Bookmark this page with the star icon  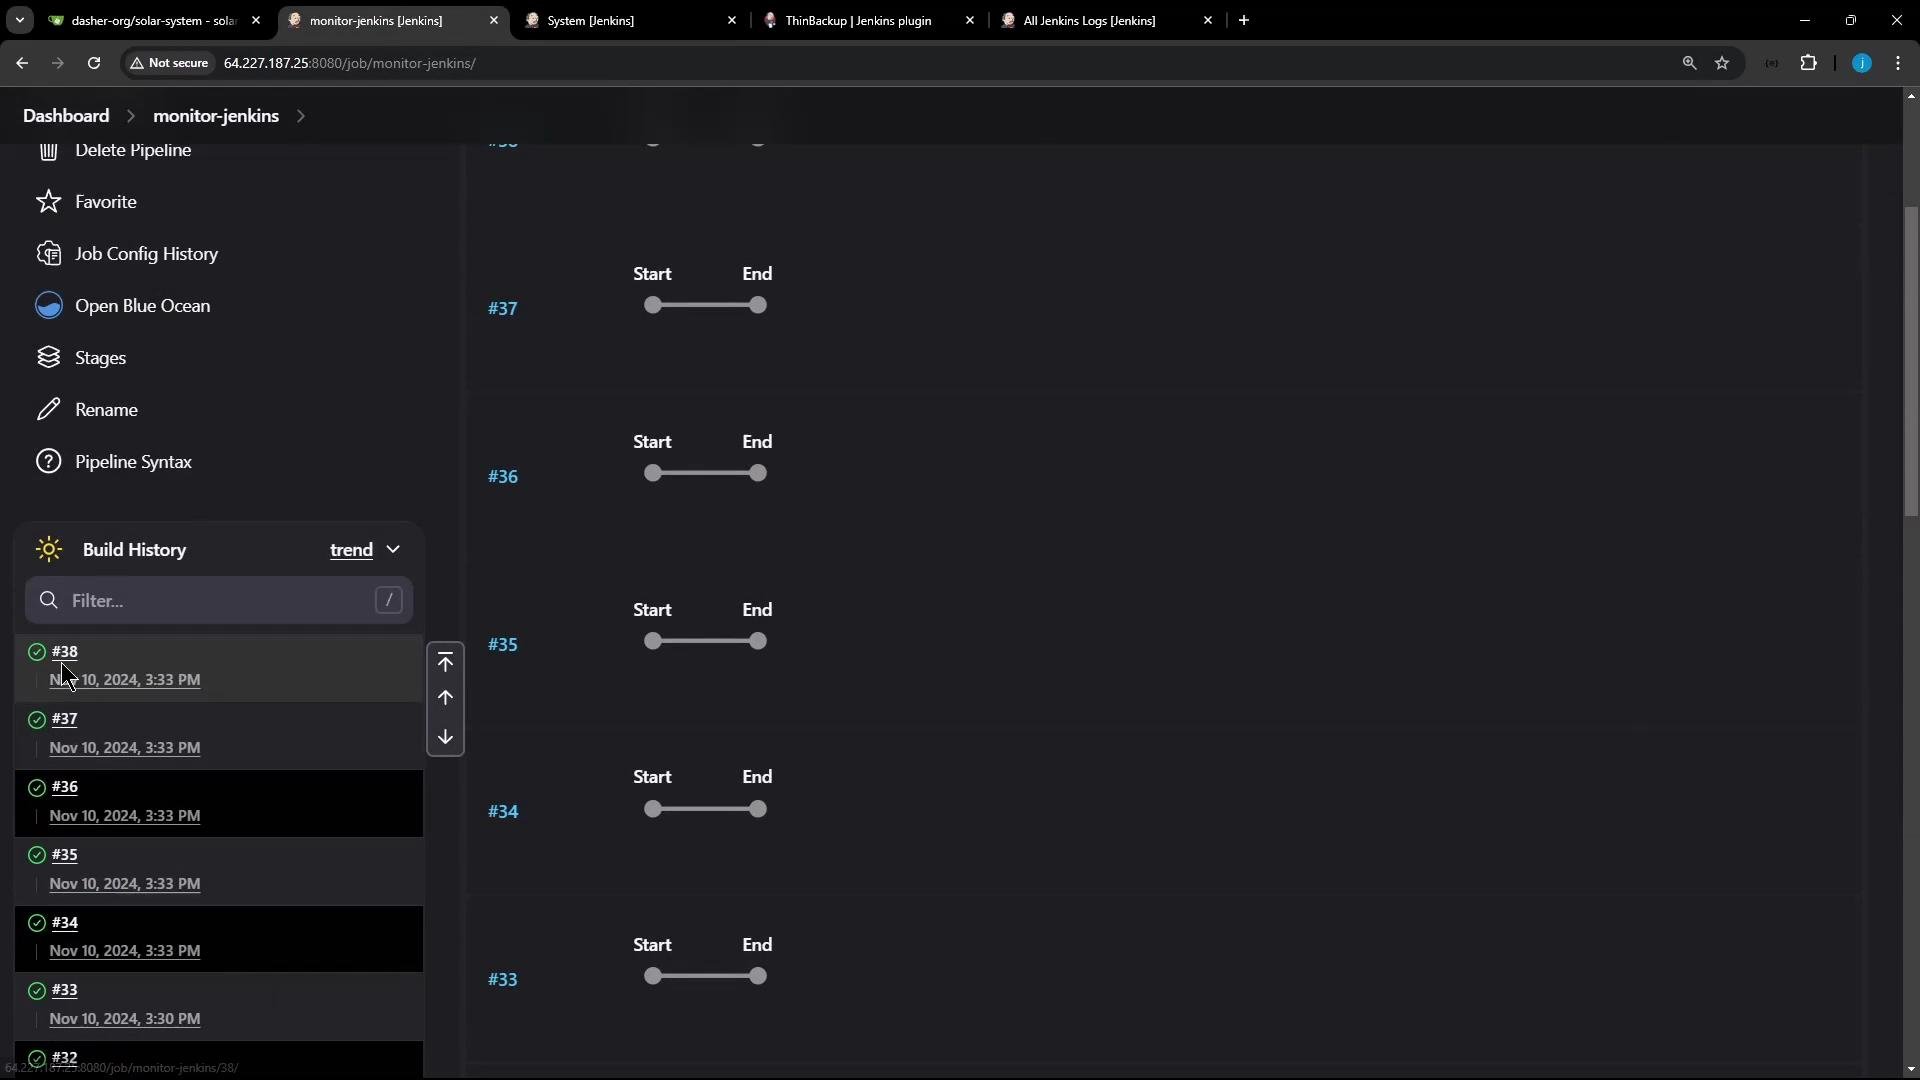click(1722, 63)
